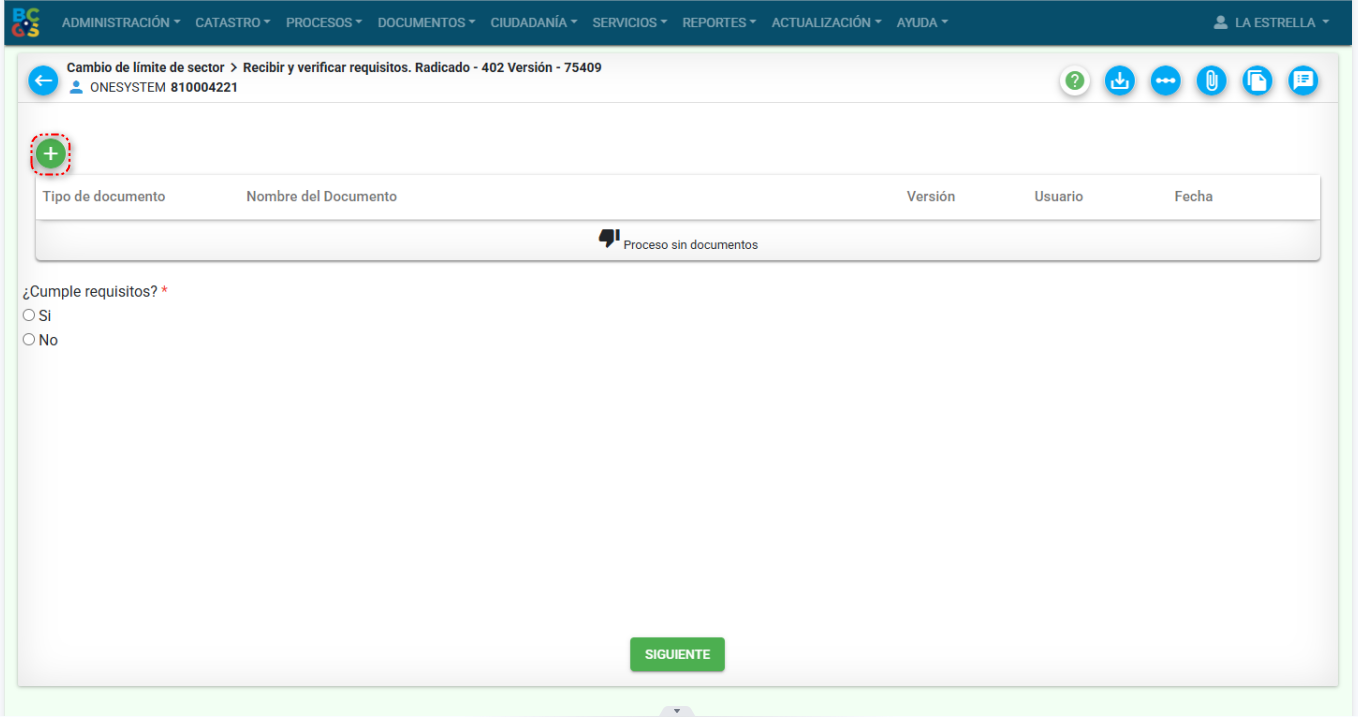The height and width of the screenshot is (717, 1358).
Task: Select the 'No' radio option
Action: 29,340
